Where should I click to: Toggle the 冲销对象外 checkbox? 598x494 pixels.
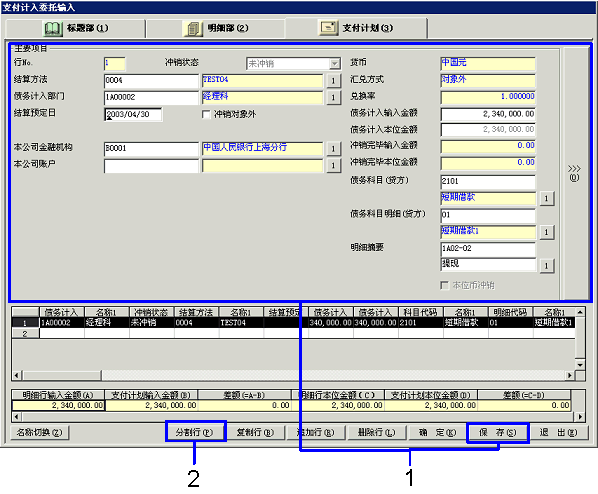click(206, 114)
